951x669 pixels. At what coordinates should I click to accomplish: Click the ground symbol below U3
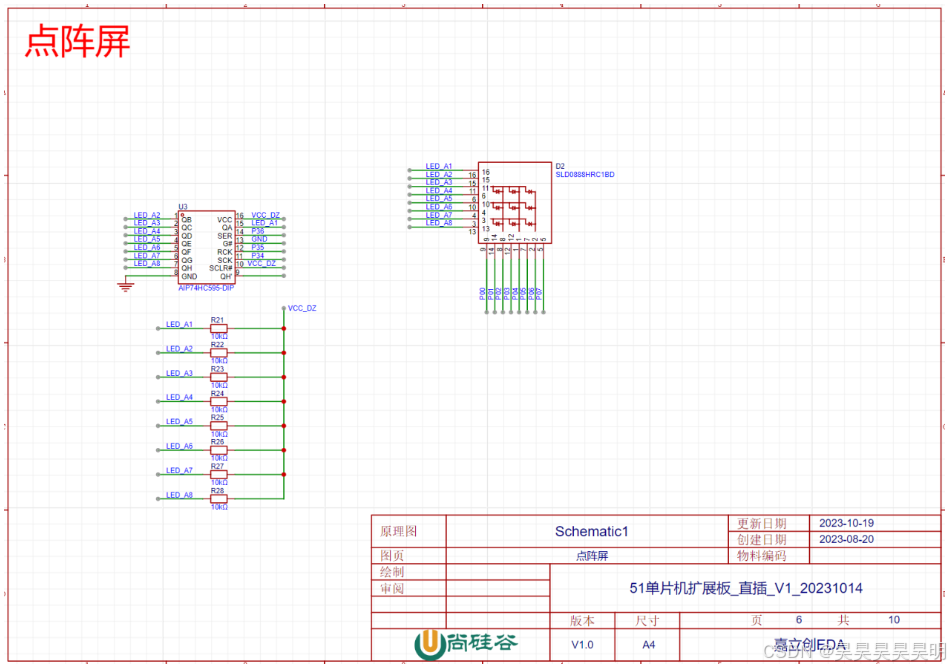(x=126, y=285)
